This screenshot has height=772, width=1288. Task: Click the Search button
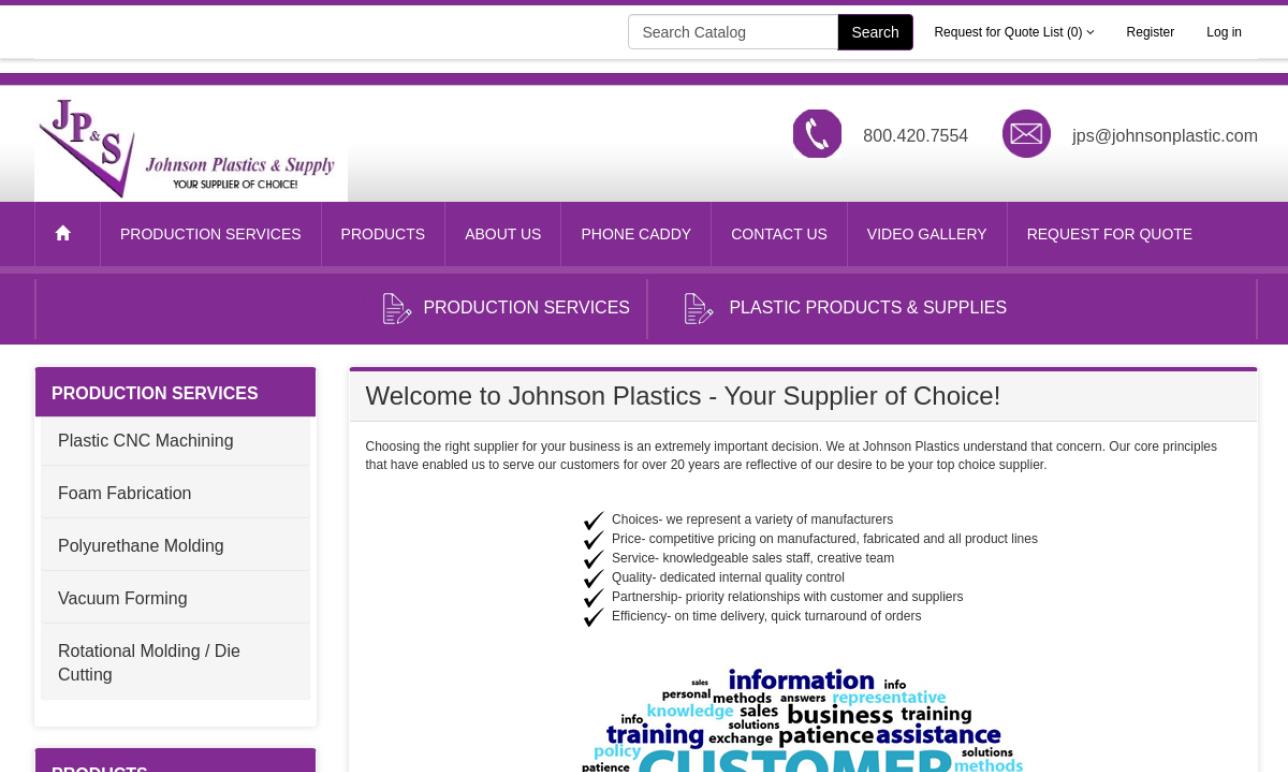pos(875,31)
